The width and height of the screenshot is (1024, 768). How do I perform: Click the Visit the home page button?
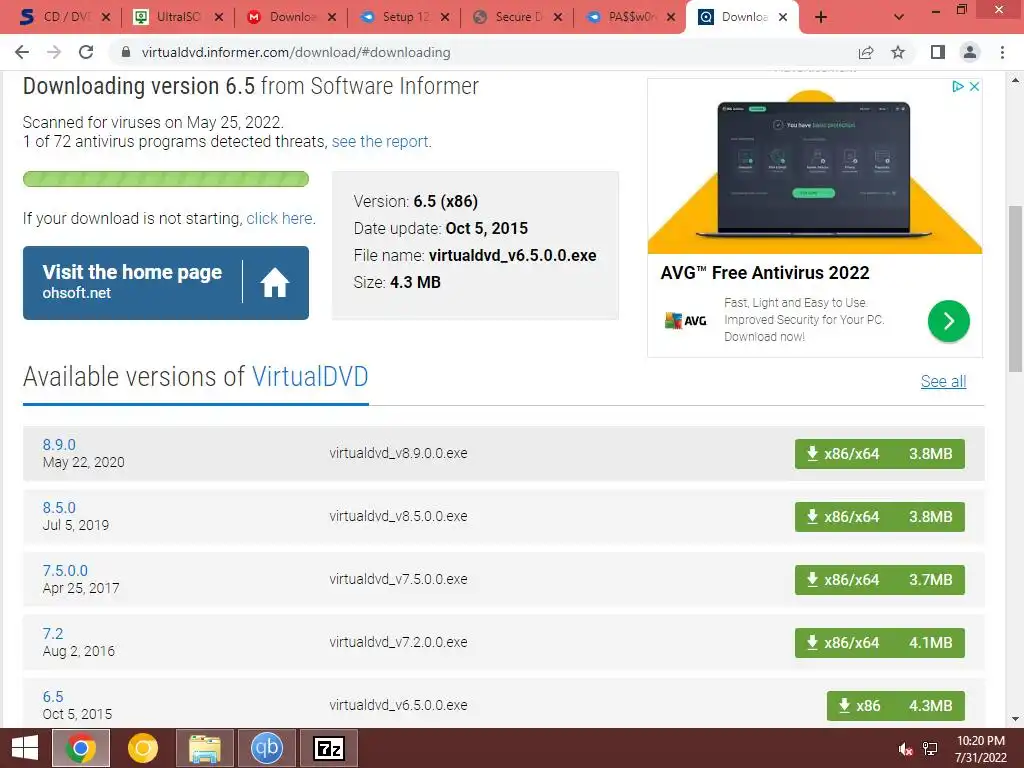166,283
